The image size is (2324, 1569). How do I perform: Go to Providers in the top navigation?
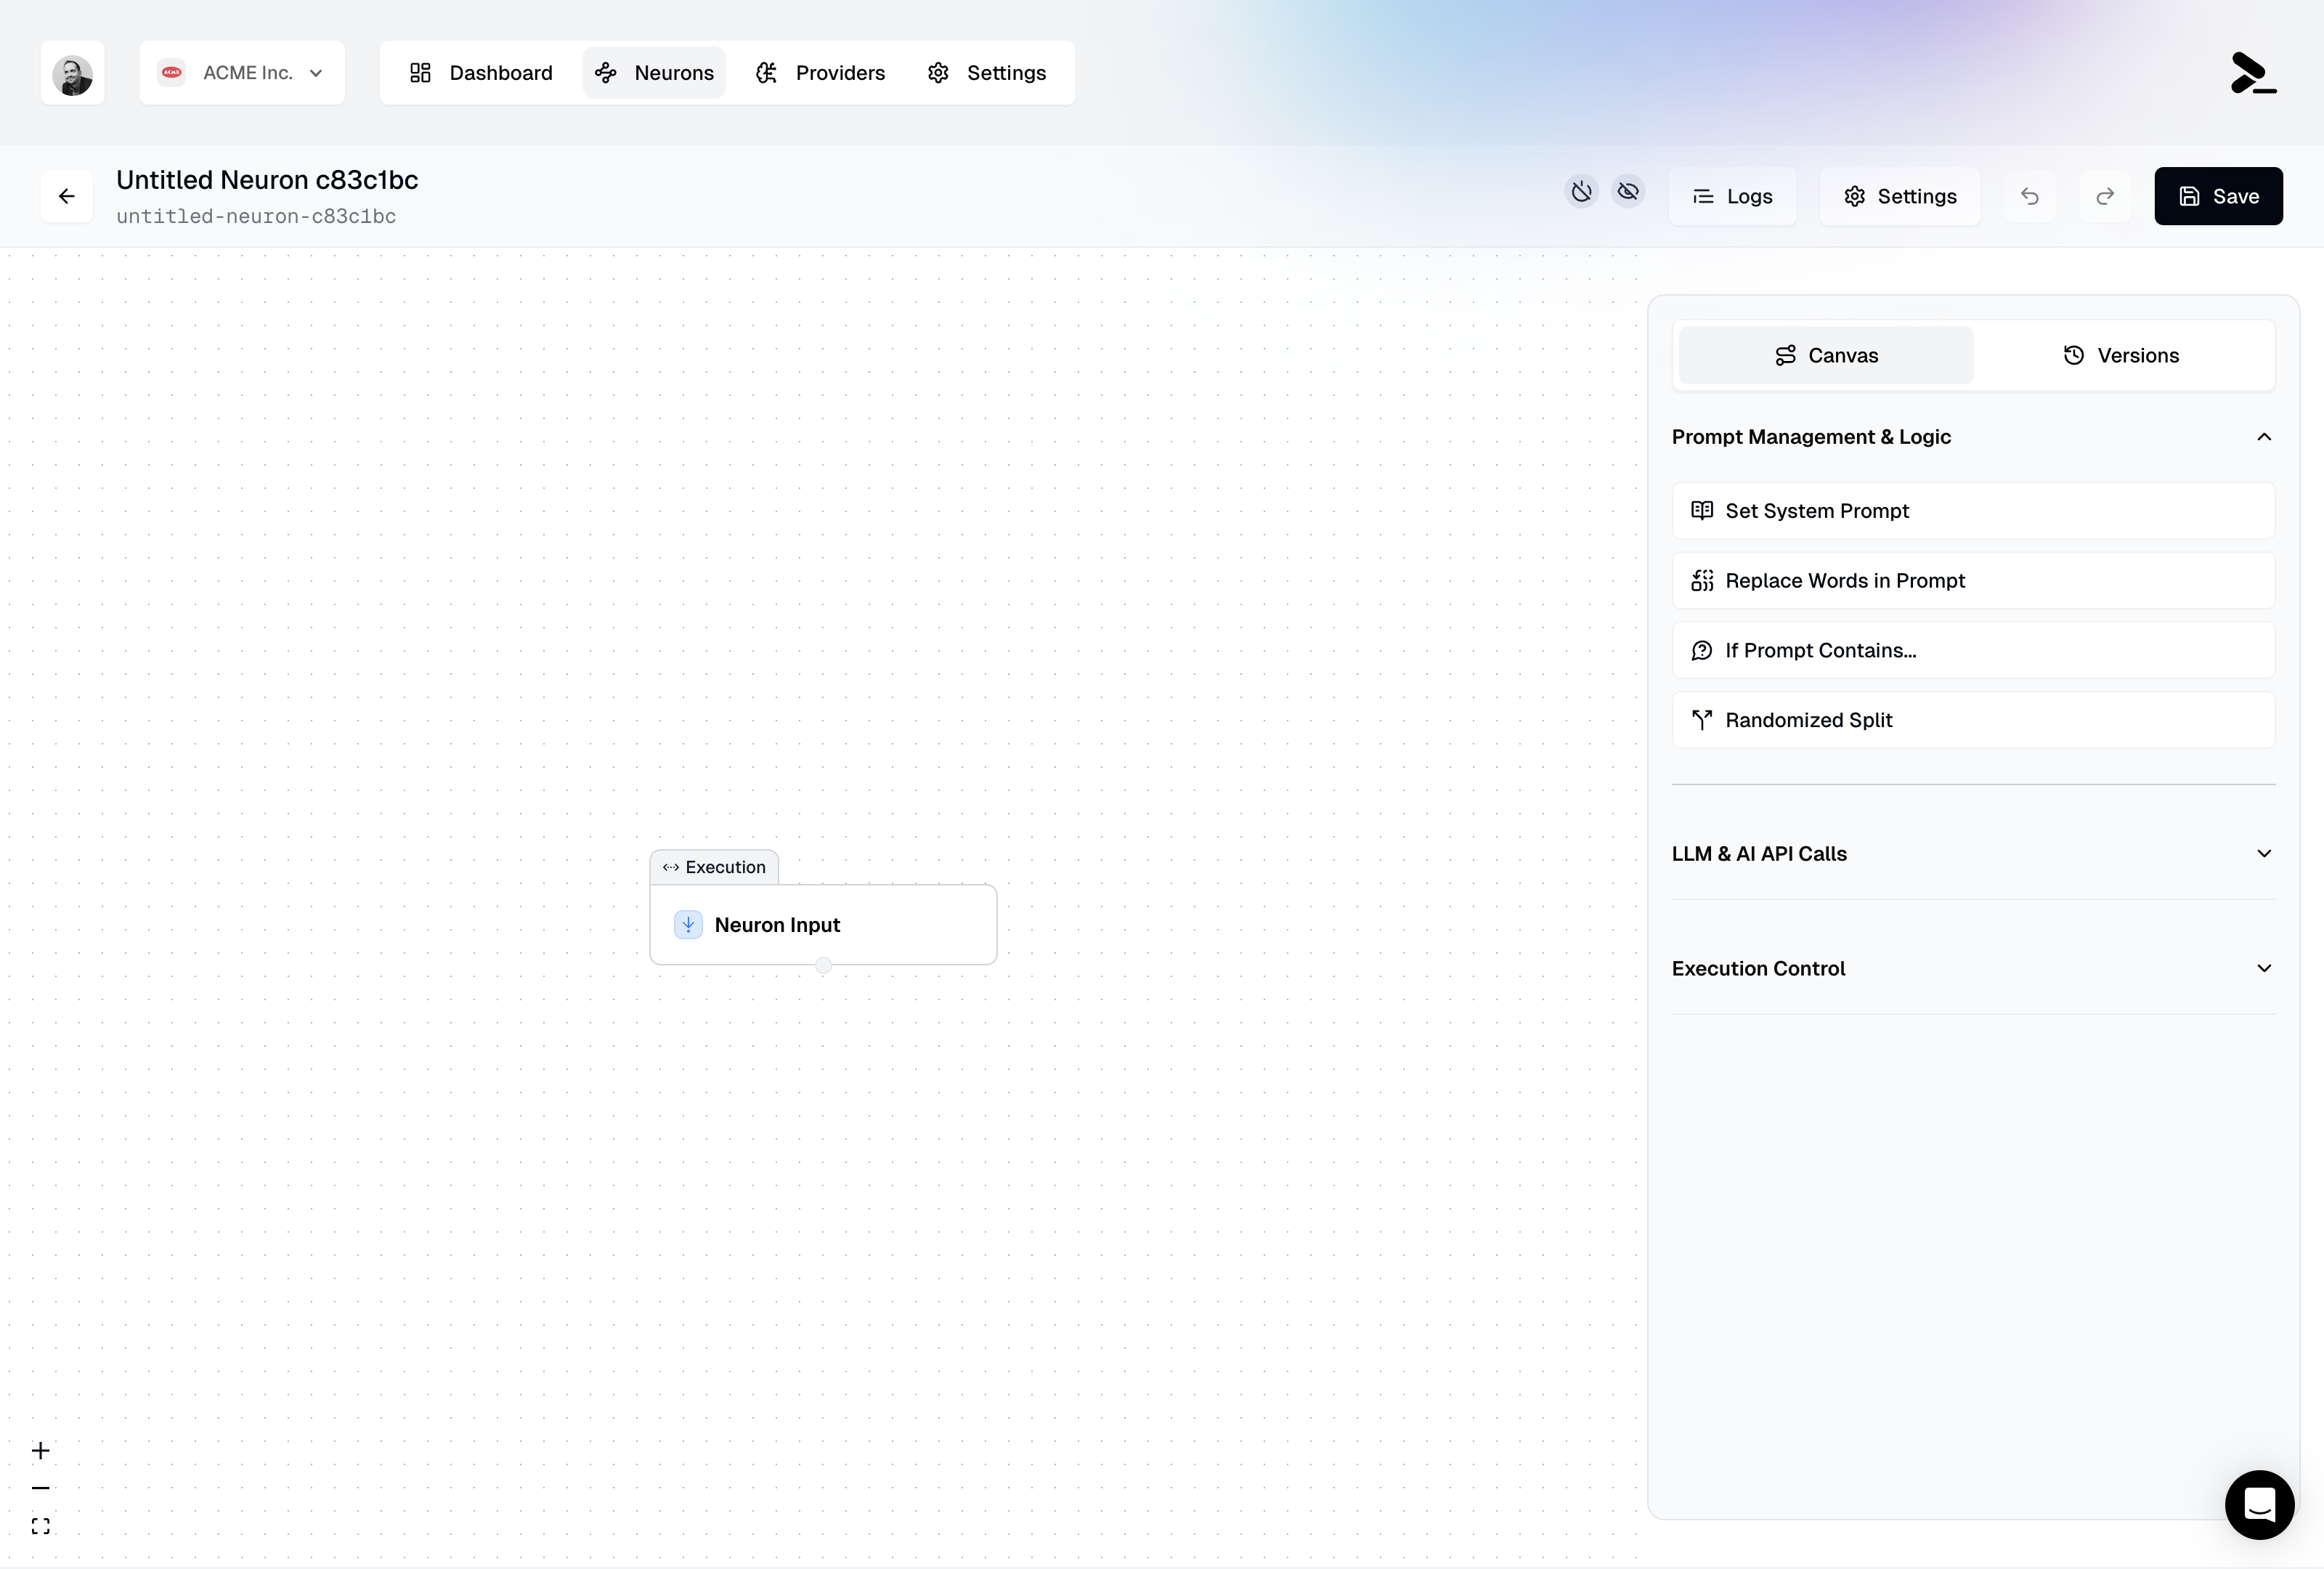pyautogui.click(x=820, y=73)
